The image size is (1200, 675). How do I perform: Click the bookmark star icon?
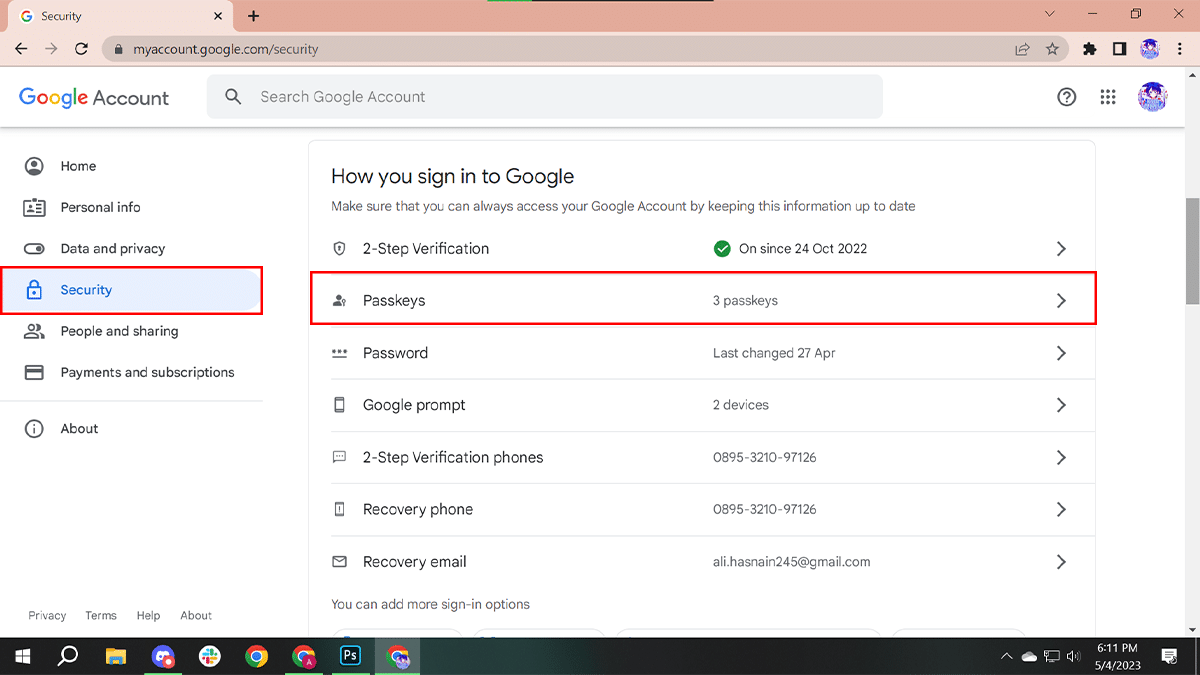click(1052, 48)
